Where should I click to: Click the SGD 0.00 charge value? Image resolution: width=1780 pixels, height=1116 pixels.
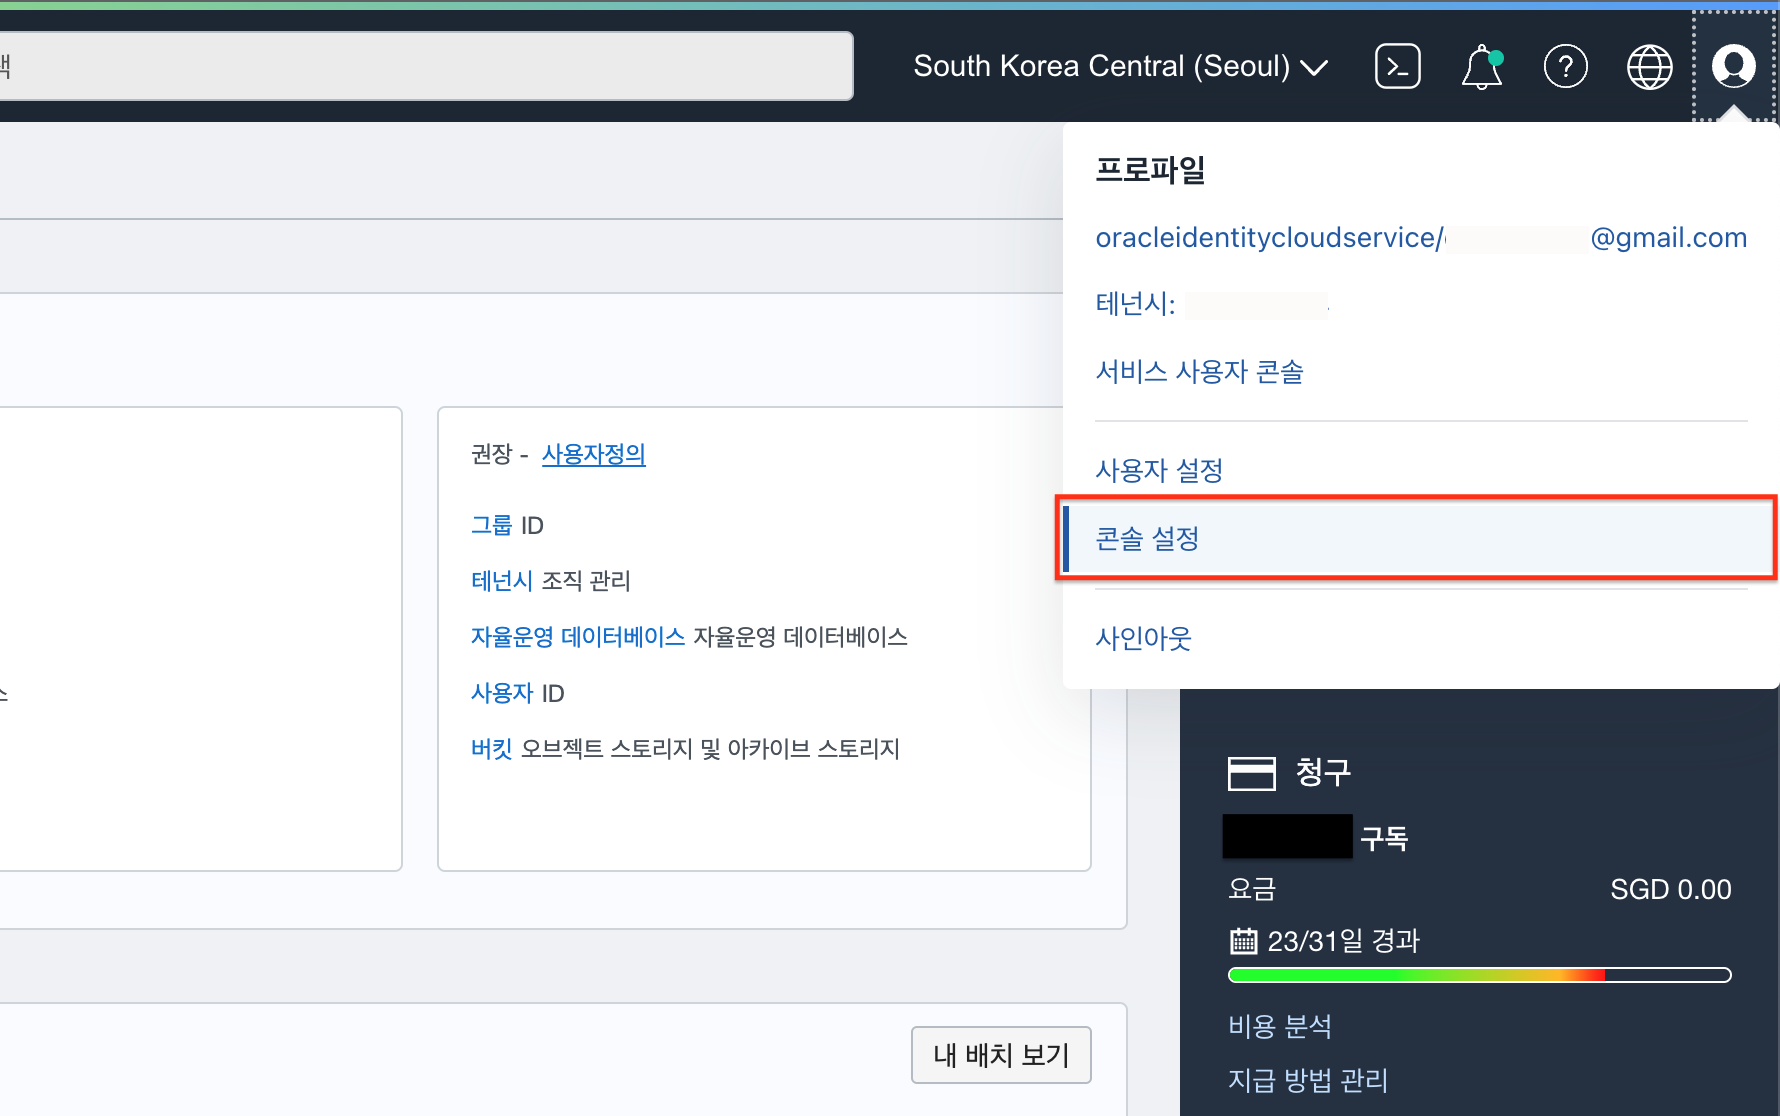(1671, 889)
